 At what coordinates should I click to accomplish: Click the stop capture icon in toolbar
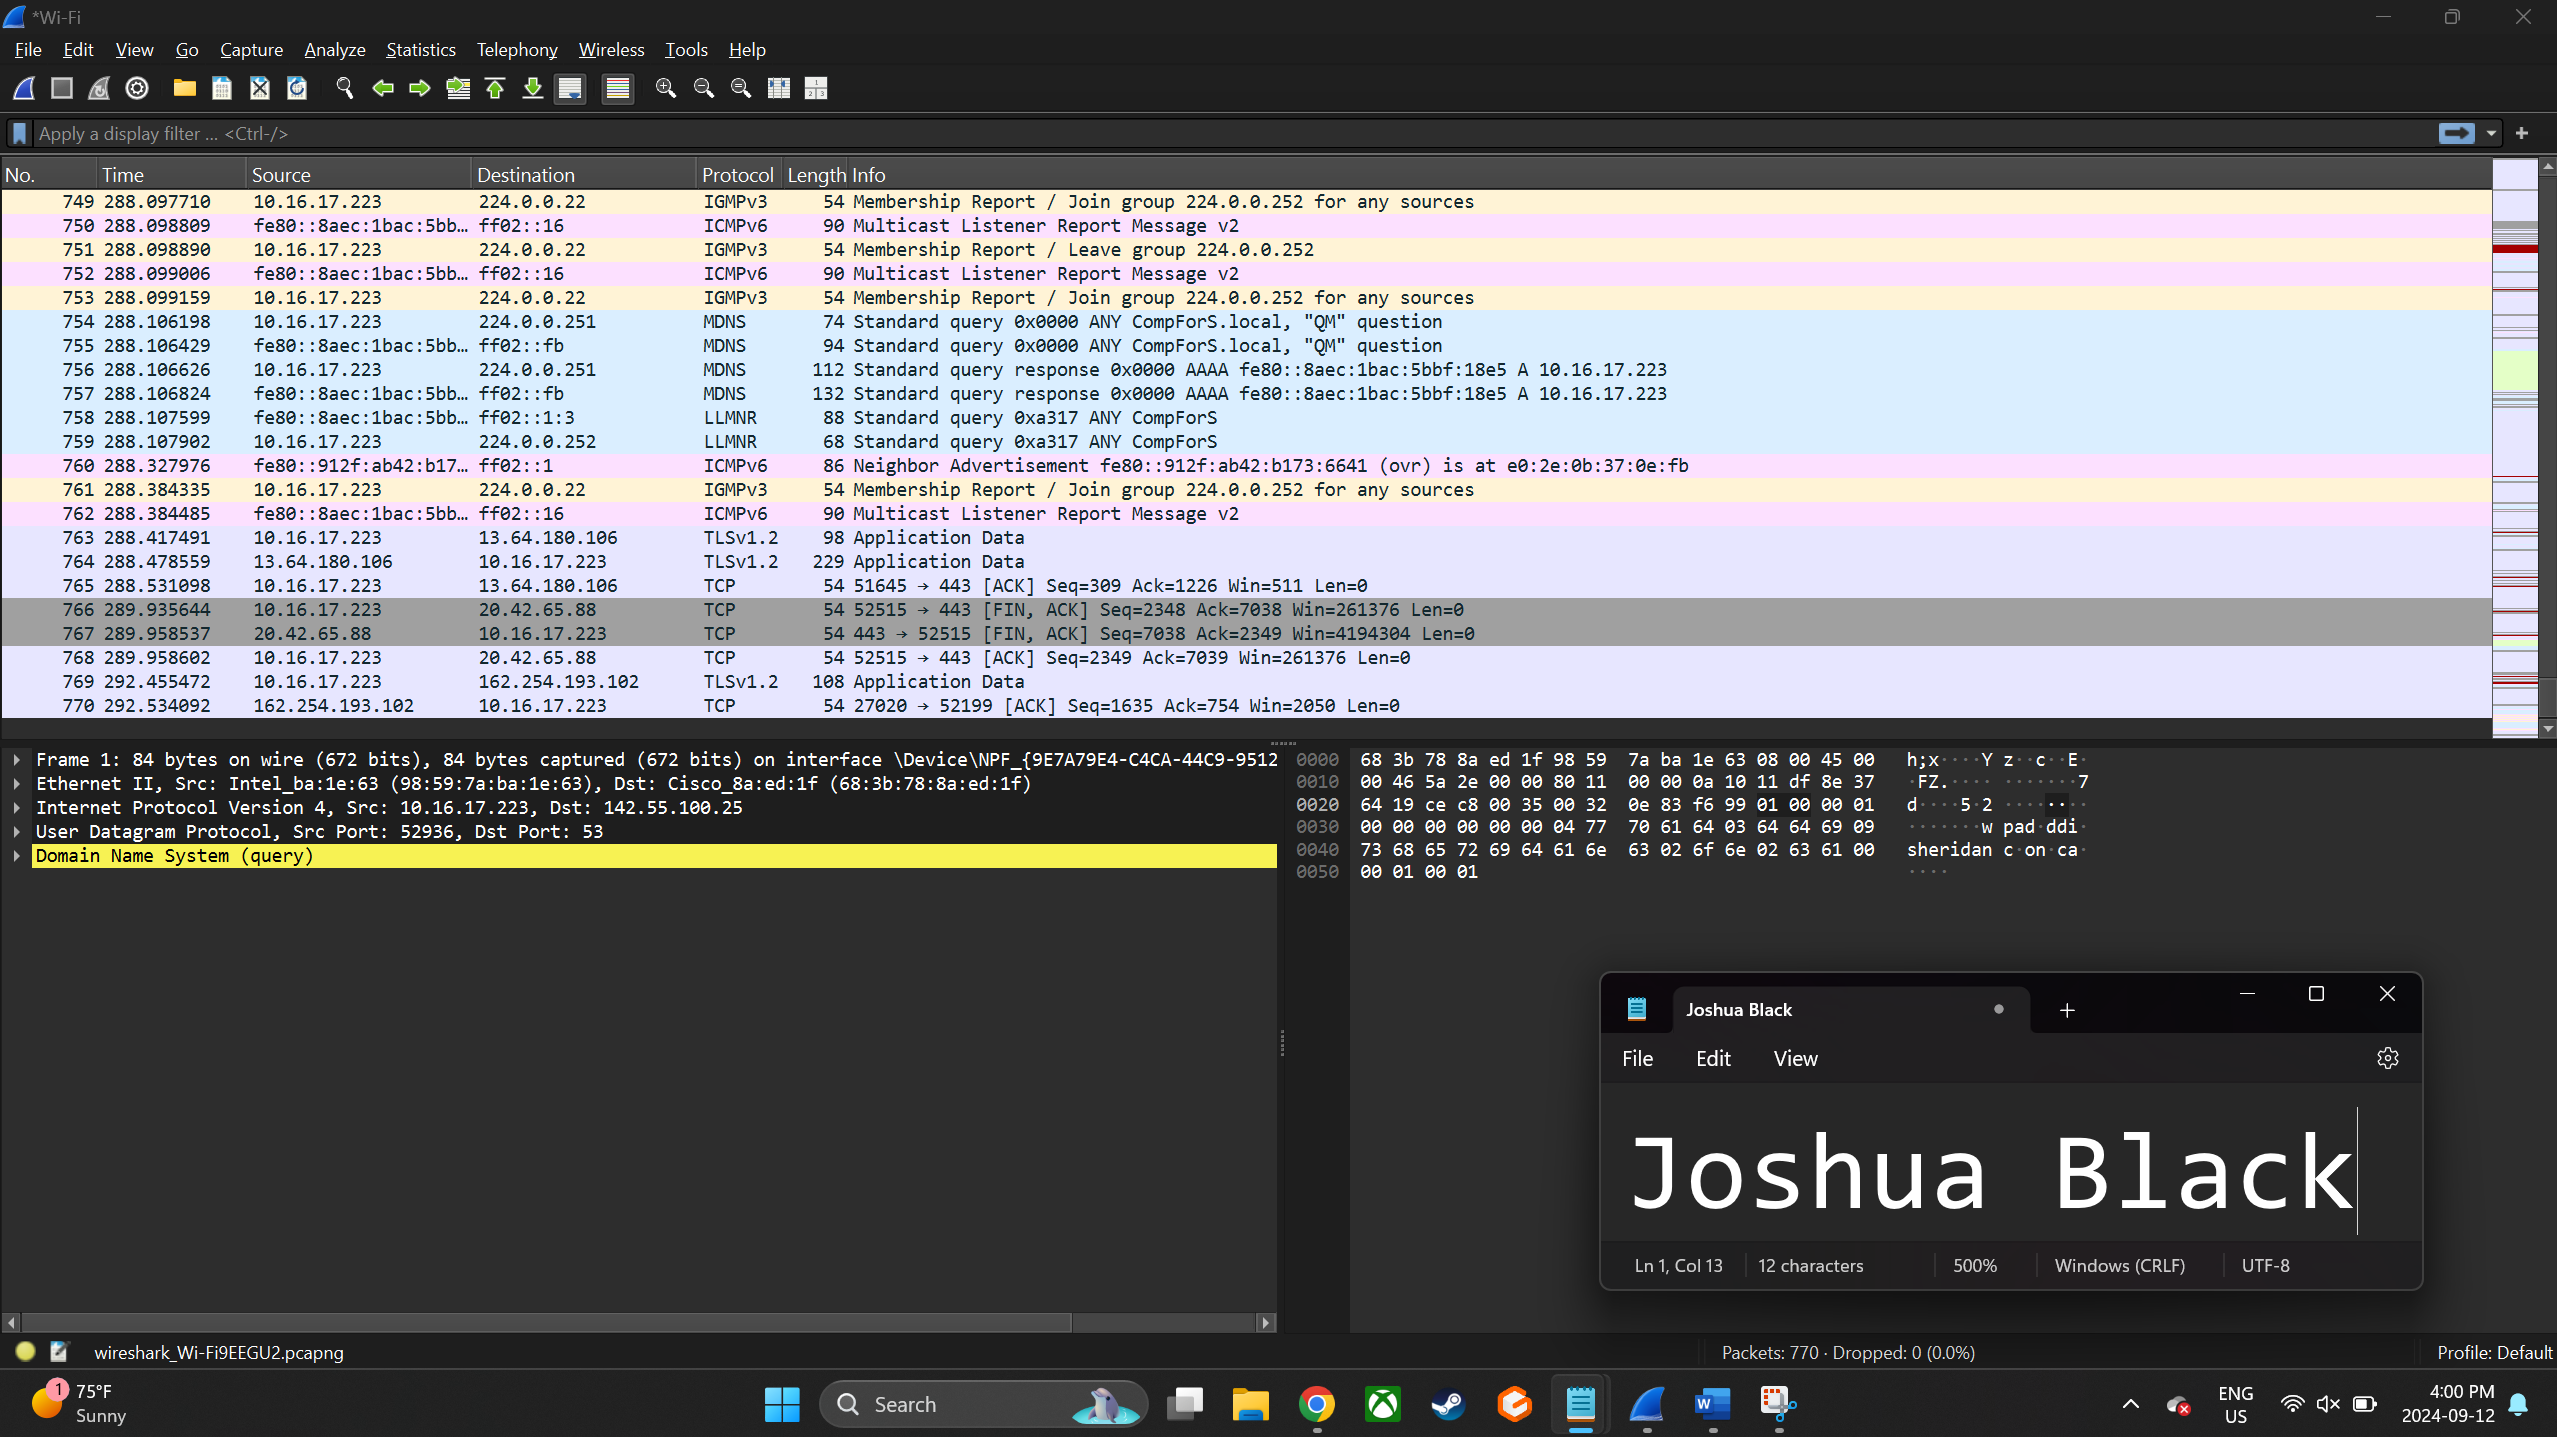tap(61, 88)
